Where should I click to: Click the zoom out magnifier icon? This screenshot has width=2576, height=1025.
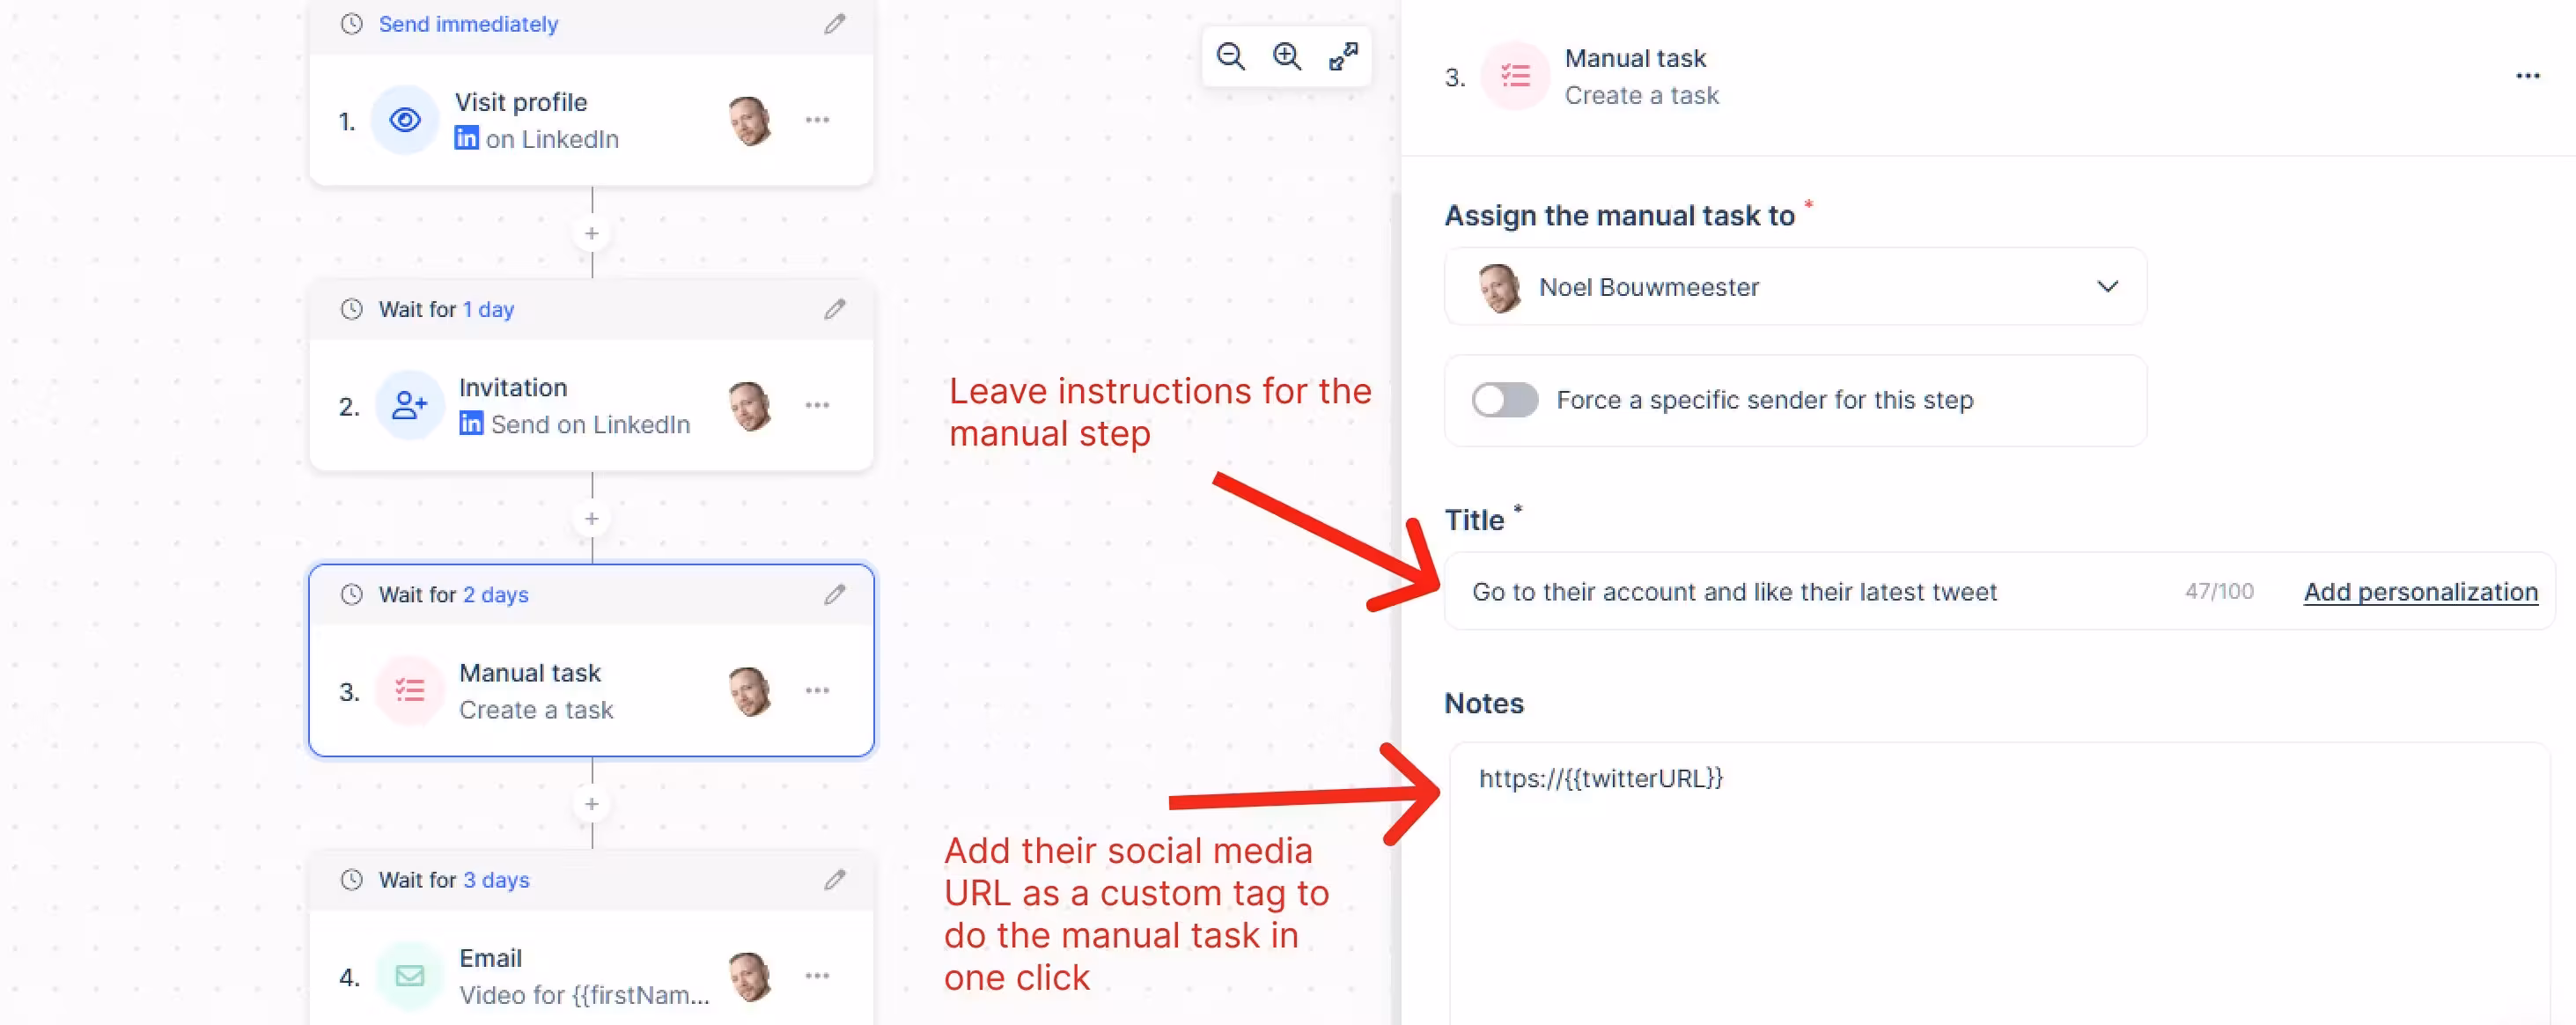pos(1230,56)
